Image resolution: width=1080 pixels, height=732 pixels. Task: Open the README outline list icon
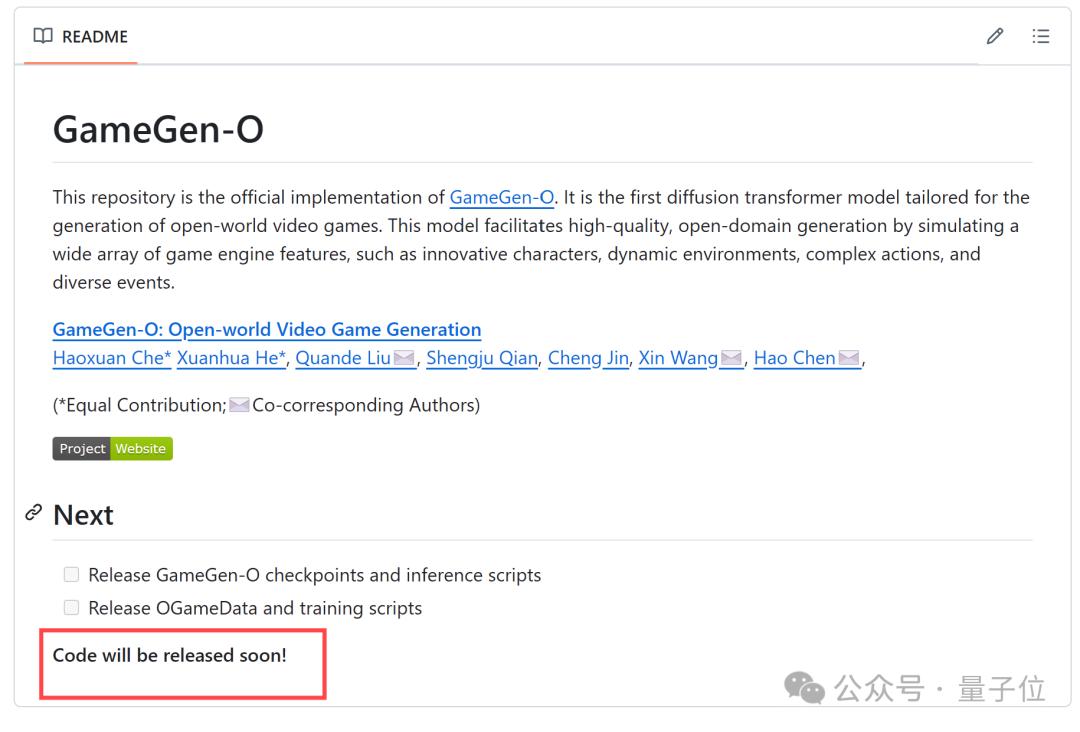[1041, 37]
